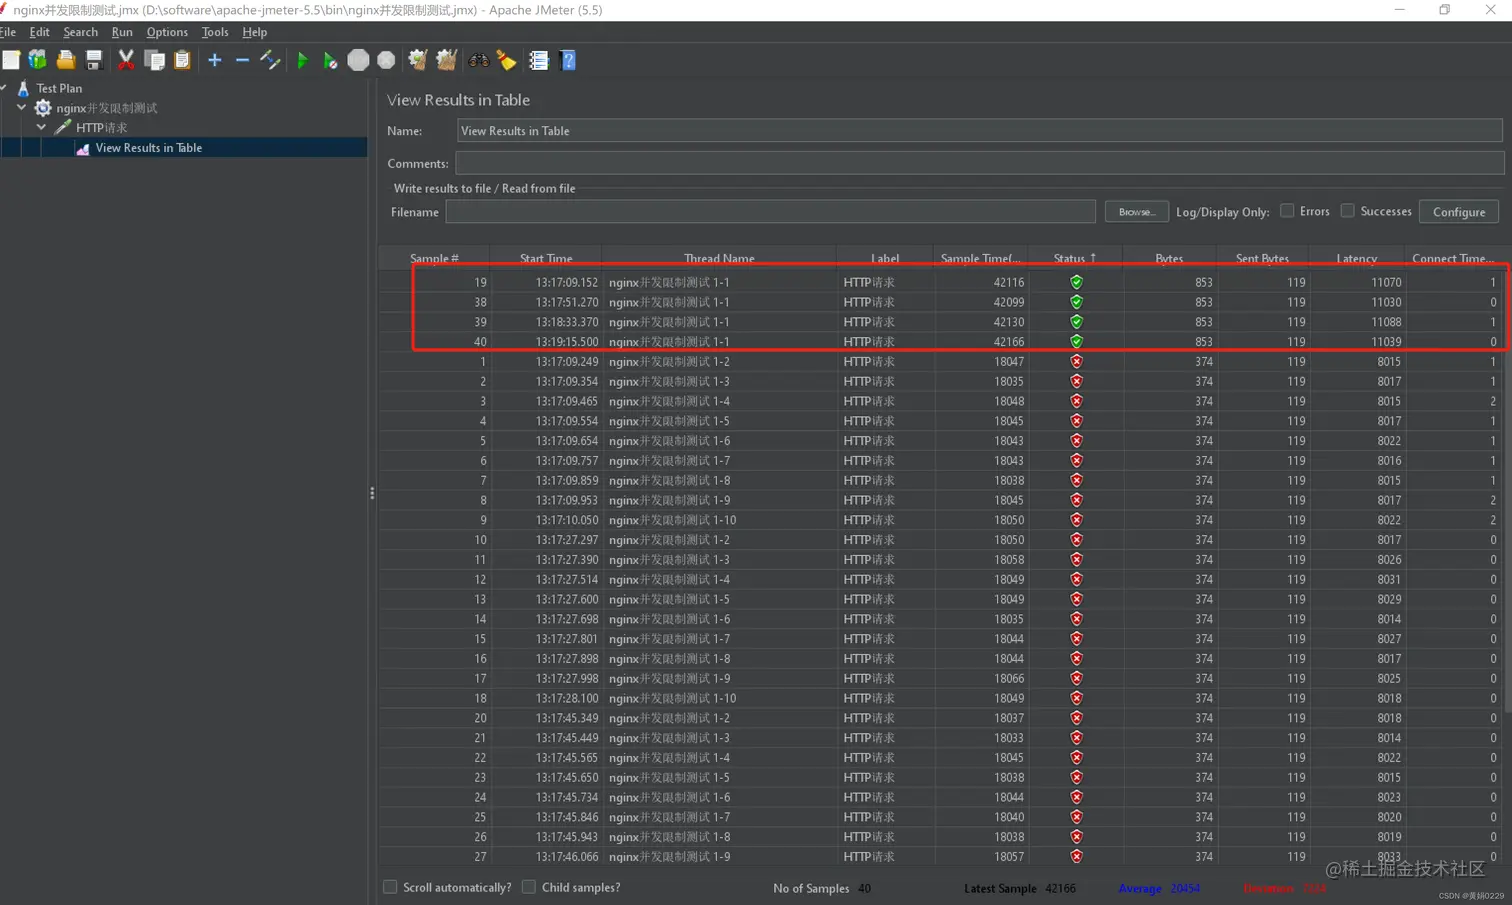Click the Toggle wand icon in toolbar

(270, 61)
